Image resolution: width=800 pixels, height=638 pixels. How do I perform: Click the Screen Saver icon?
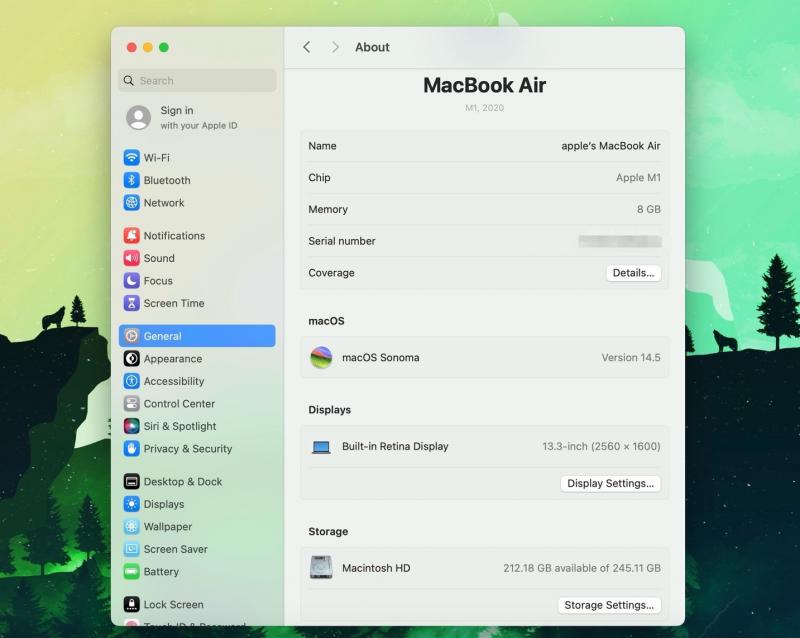[x=132, y=549]
